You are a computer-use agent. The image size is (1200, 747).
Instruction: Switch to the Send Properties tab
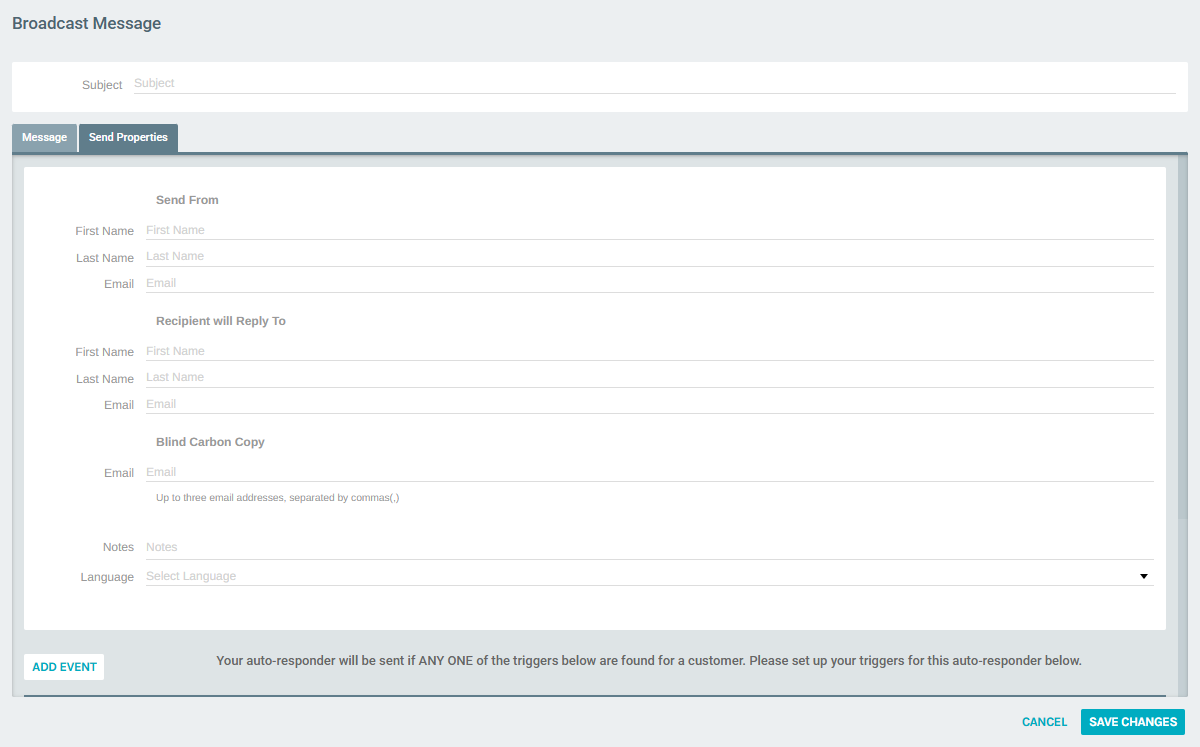(x=128, y=137)
